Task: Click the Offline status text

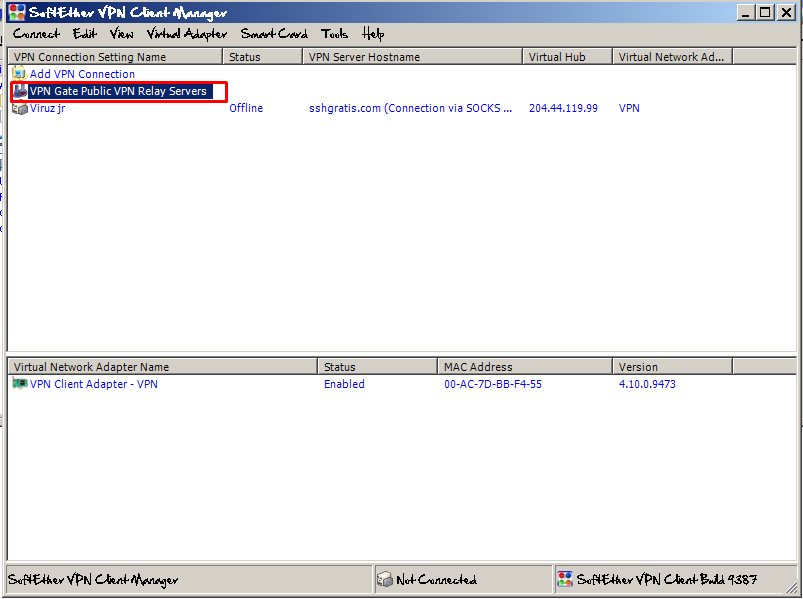Action: coord(246,108)
